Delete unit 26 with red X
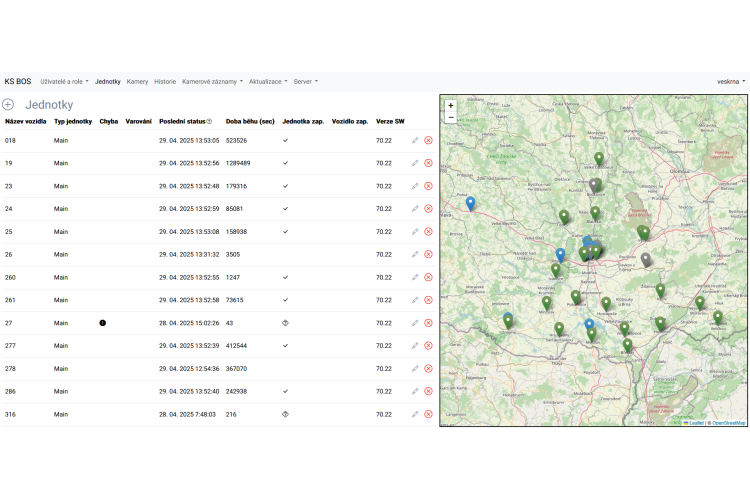 coord(429,255)
